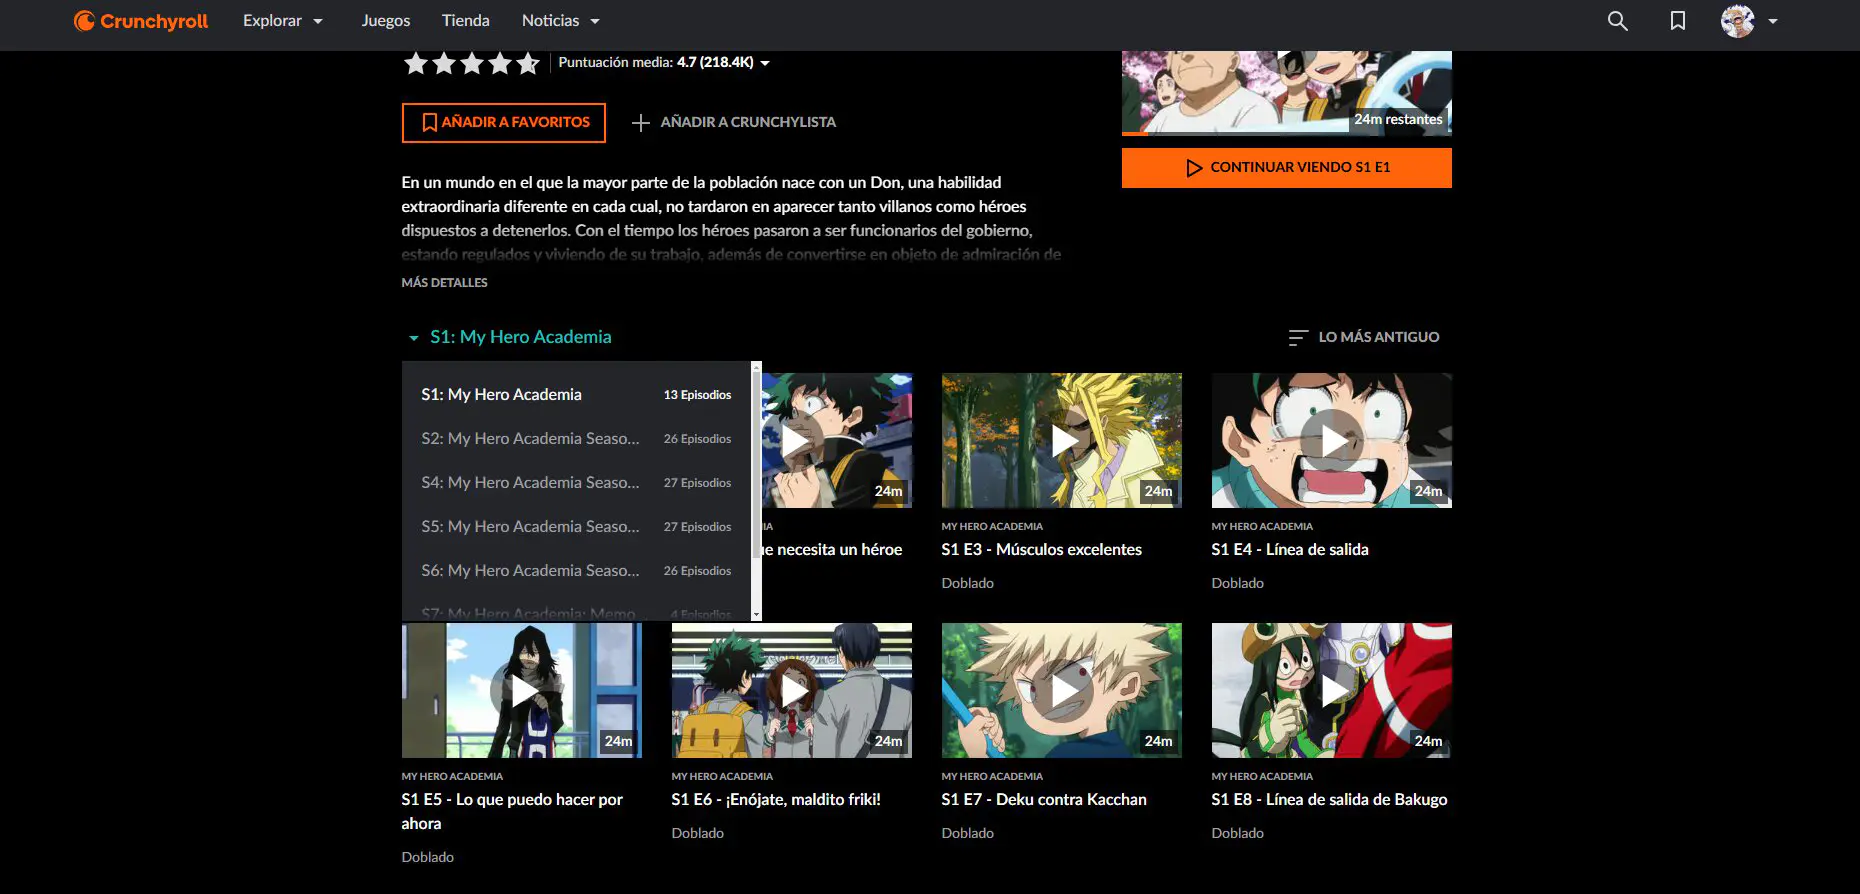
Task: Play the S1 E4 Línea de salida thumbnail
Action: [1332, 440]
